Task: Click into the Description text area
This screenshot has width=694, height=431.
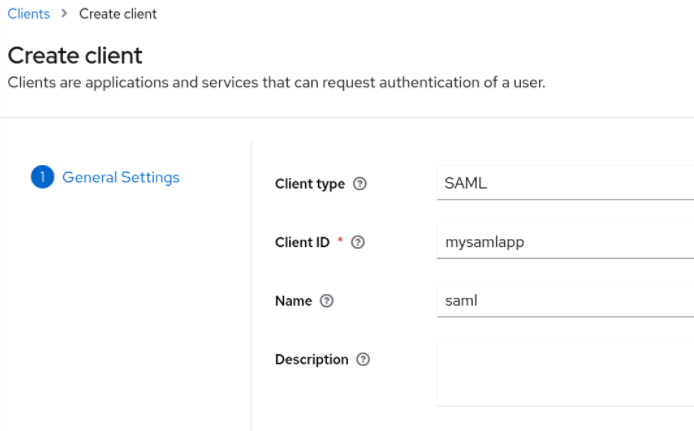Action: [565, 372]
